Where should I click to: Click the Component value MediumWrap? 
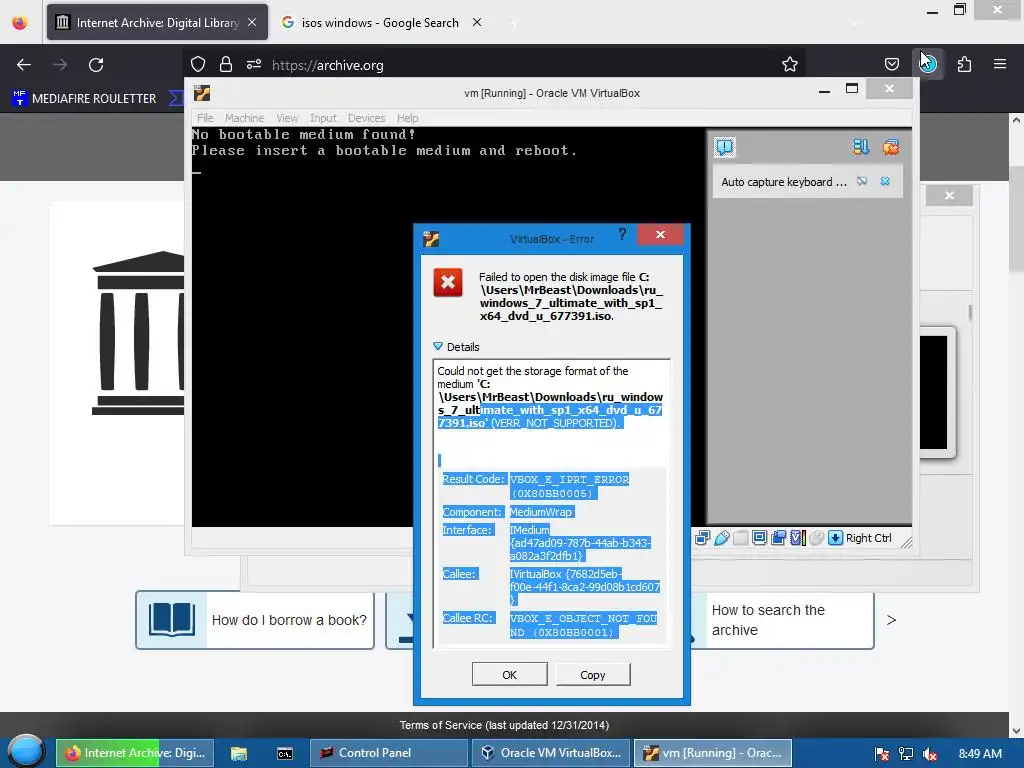tap(541, 512)
